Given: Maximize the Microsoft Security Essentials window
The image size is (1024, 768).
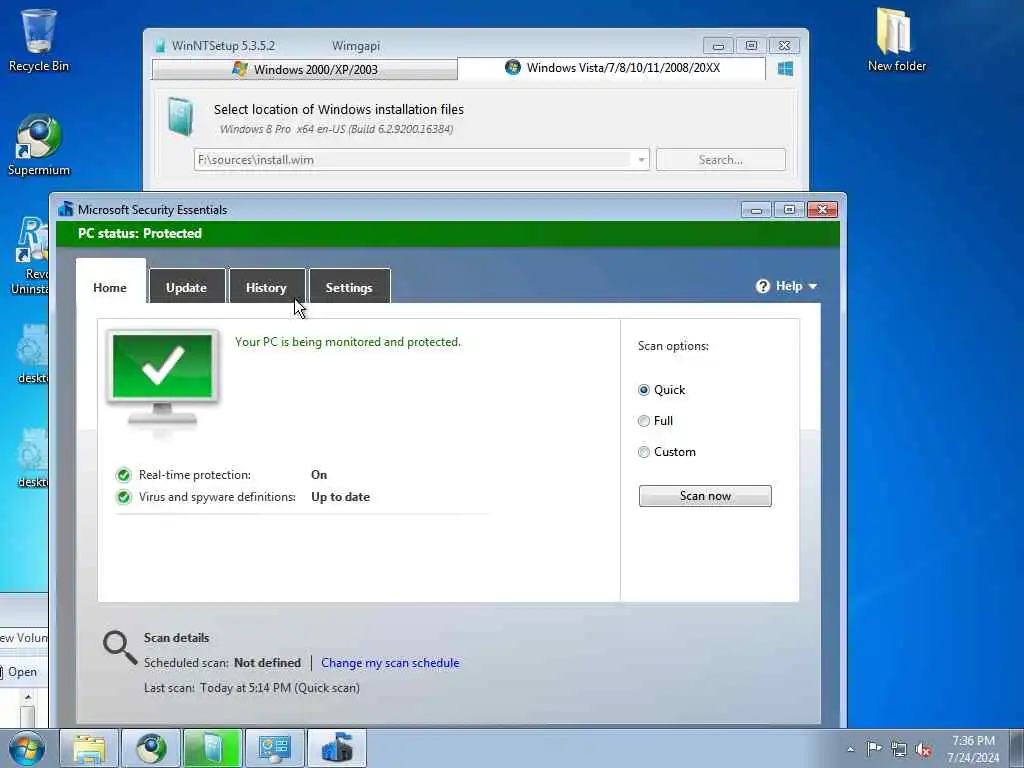Looking at the screenshot, I should pyautogui.click(x=790, y=210).
